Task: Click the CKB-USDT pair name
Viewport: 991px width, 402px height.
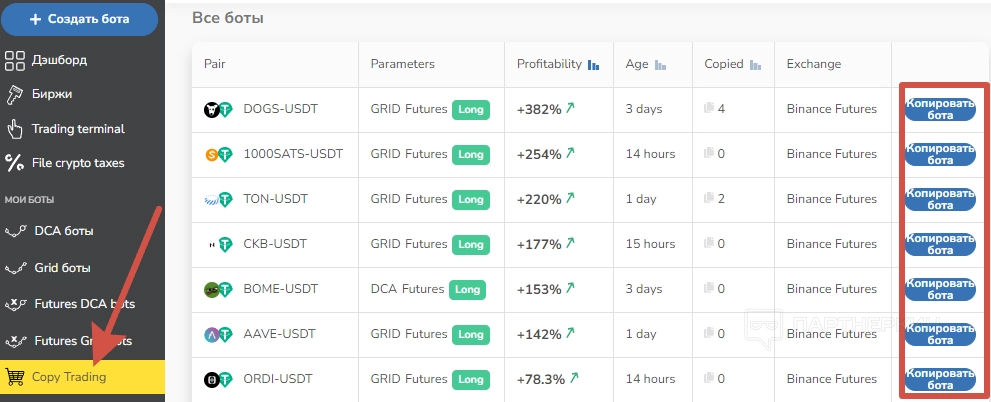Action: click(275, 243)
